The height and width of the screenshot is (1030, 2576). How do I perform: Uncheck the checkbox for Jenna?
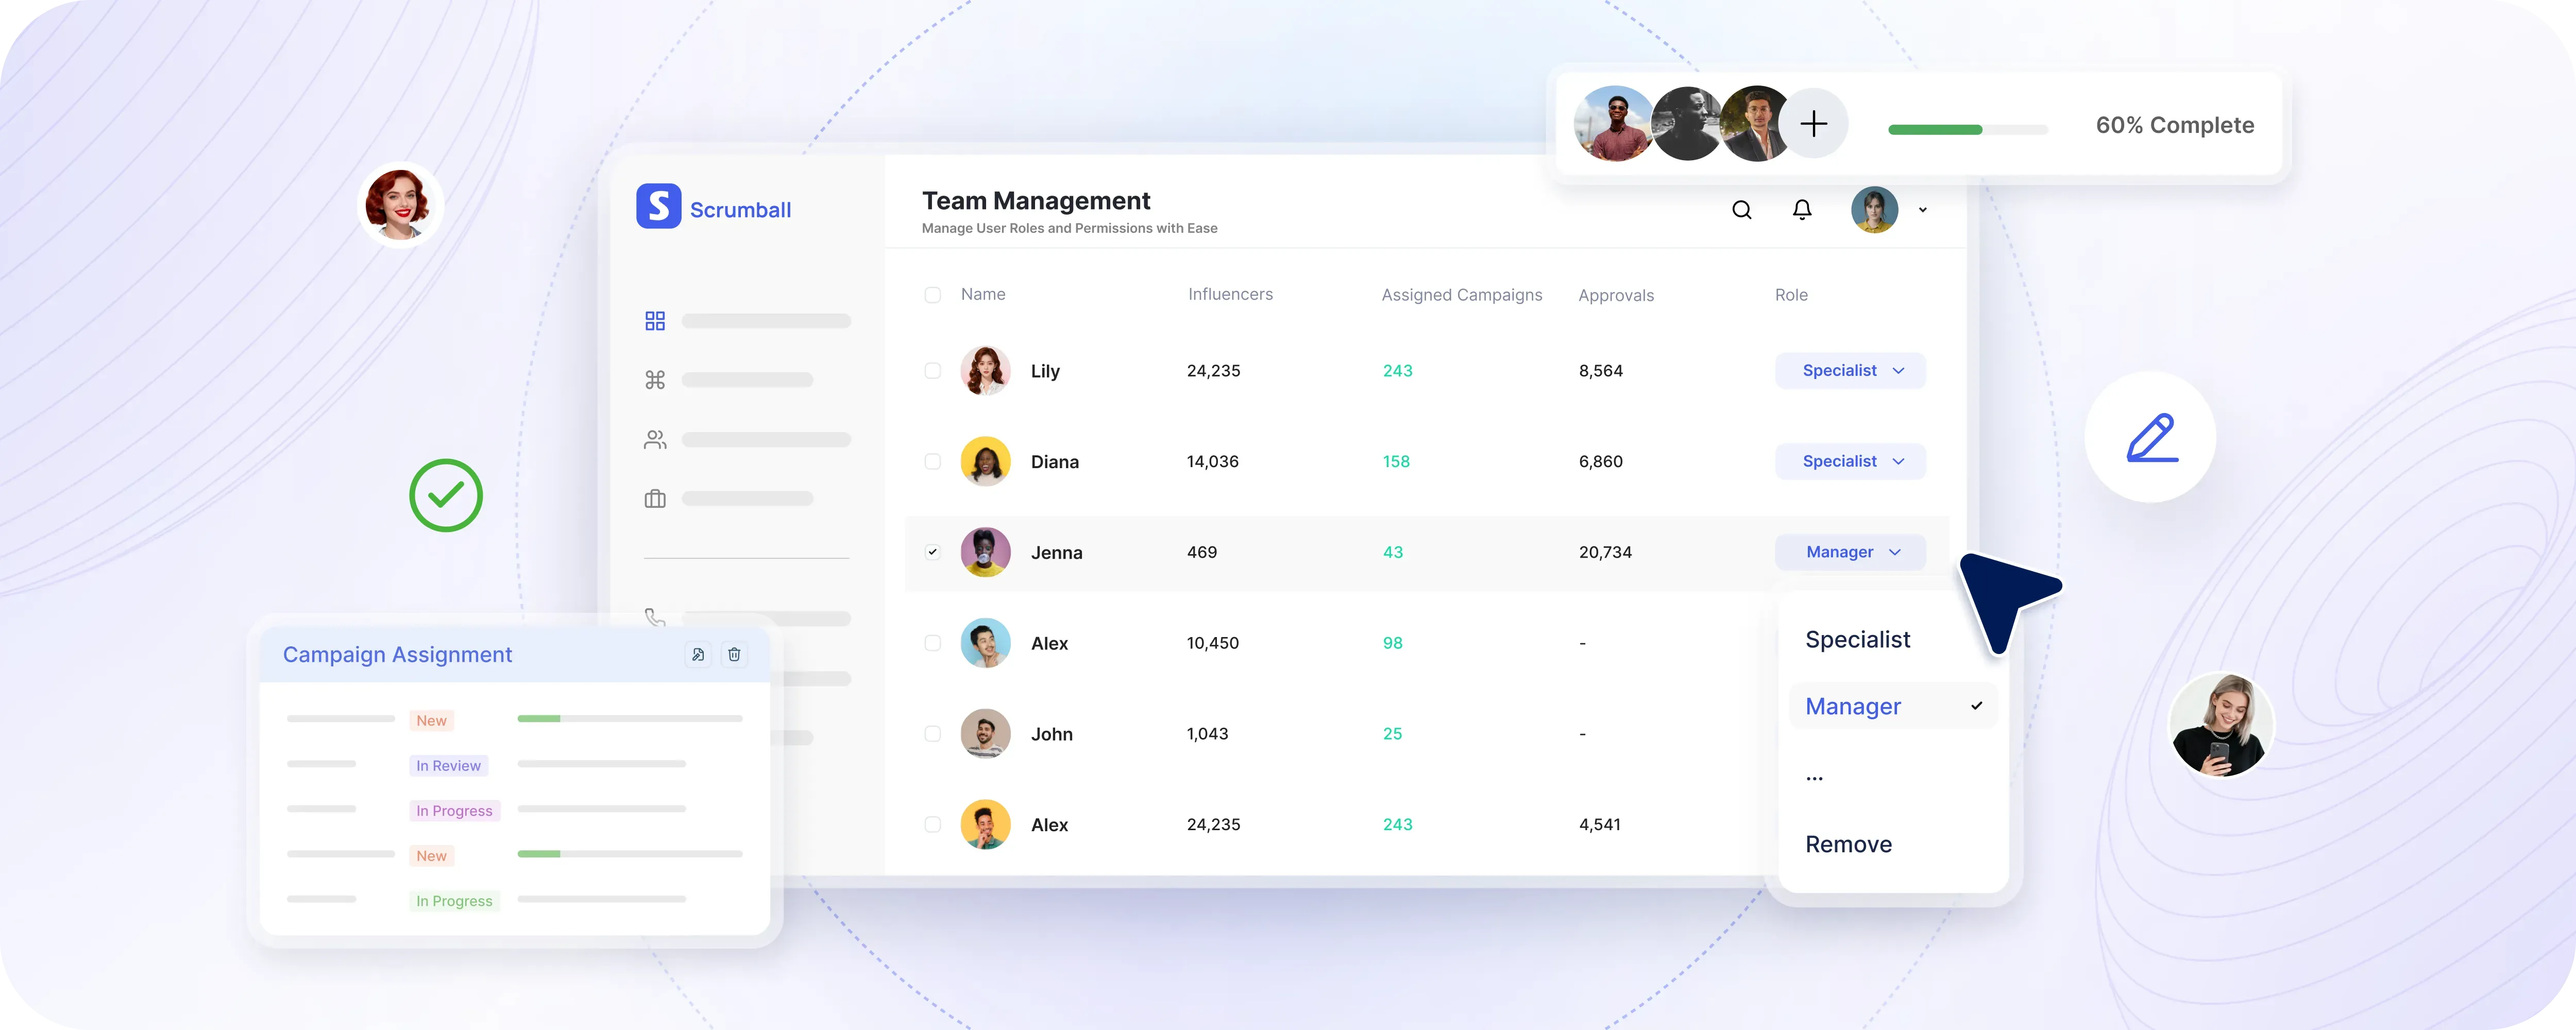pos(932,552)
